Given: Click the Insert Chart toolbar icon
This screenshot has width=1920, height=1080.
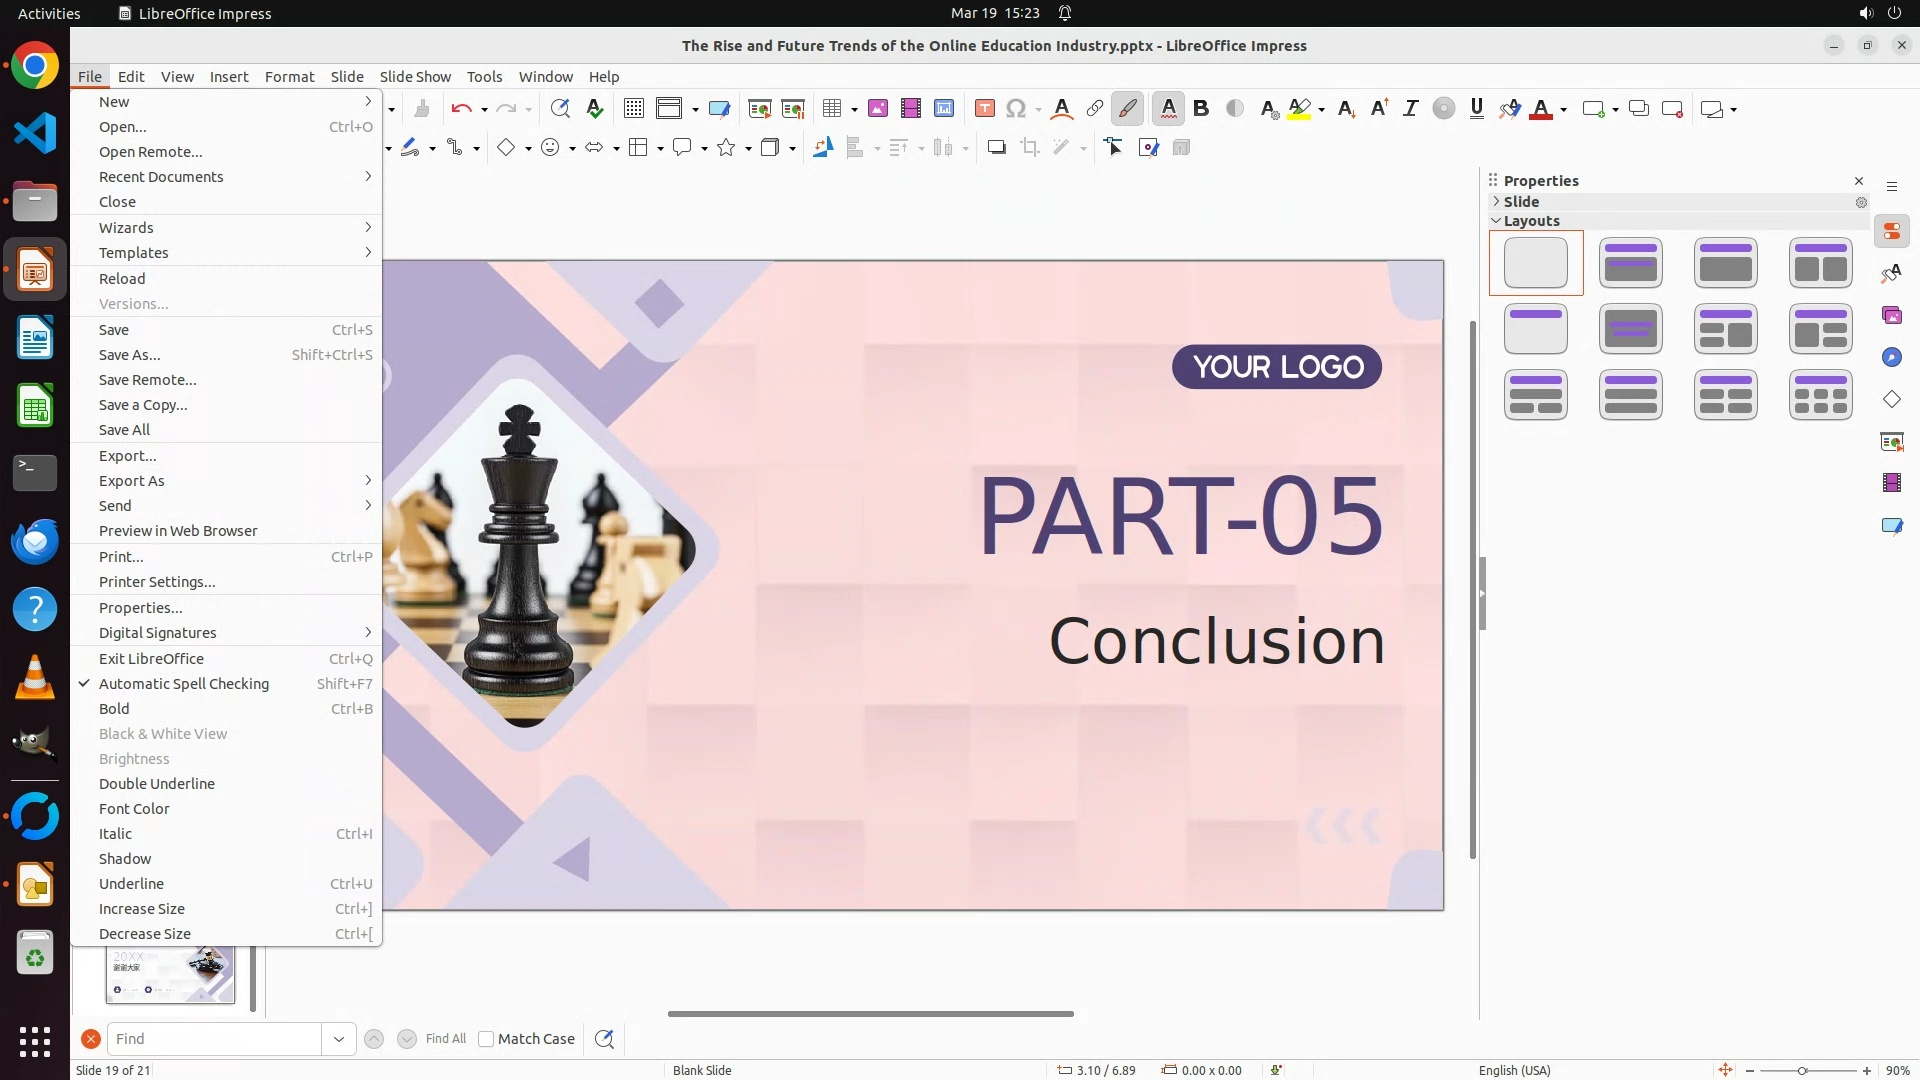Looking at the screenshot, I should 944,109.
